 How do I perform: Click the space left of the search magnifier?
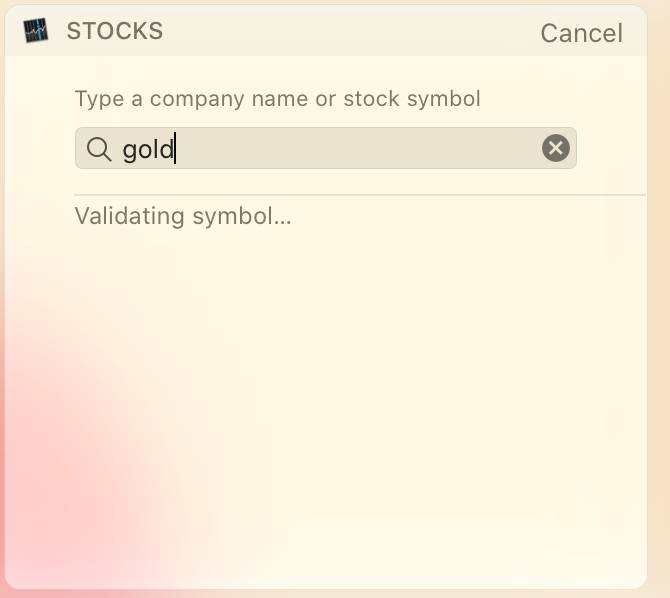click(x=80, y=148)
